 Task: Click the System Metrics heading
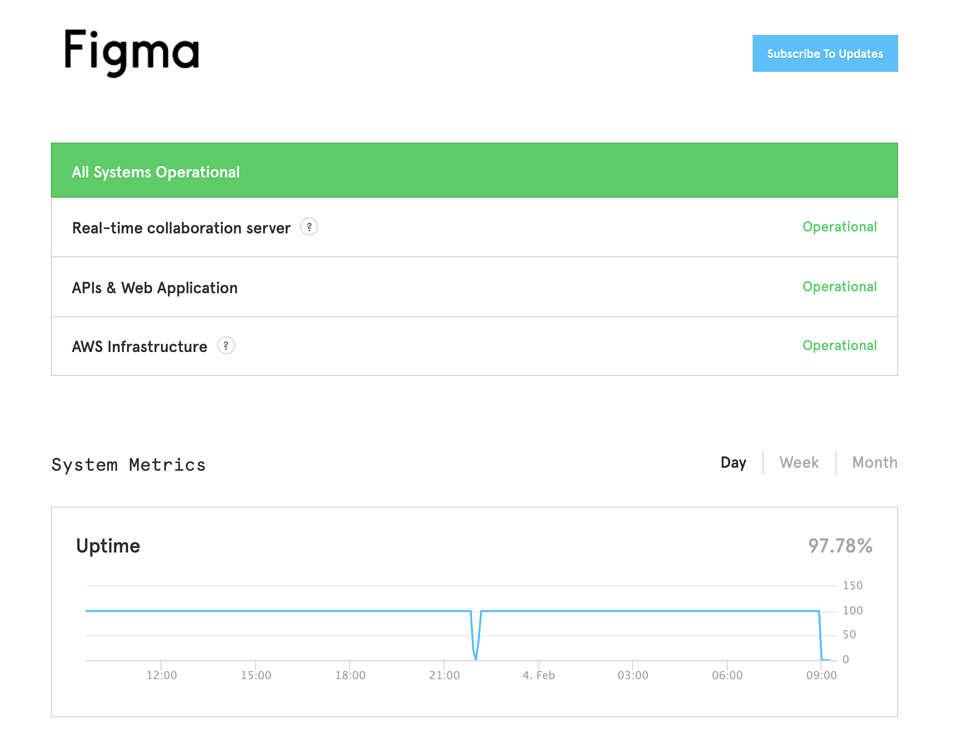pos(129,465)
